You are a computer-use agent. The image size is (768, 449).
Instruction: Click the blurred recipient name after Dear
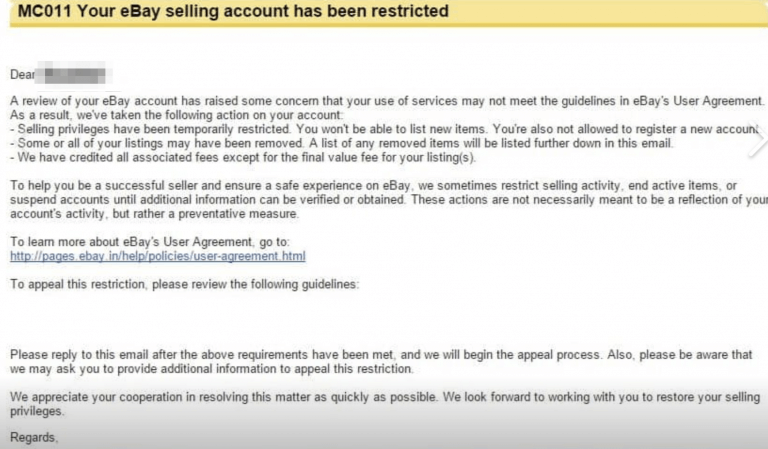[75, 75]
